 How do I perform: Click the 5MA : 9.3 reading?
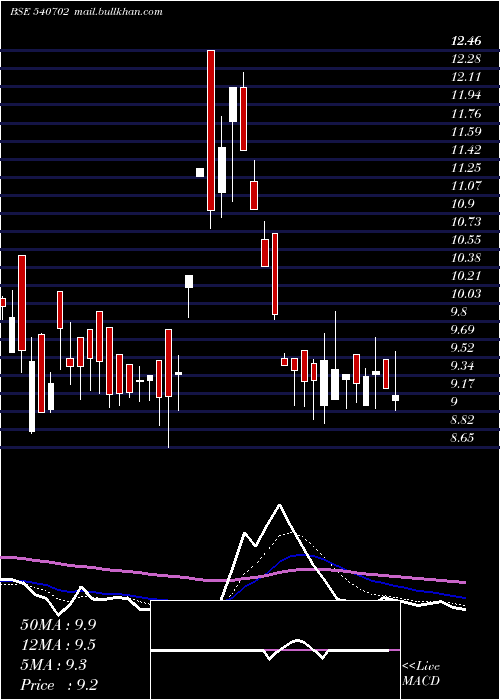pyautogui.click(x=54, y=665)
